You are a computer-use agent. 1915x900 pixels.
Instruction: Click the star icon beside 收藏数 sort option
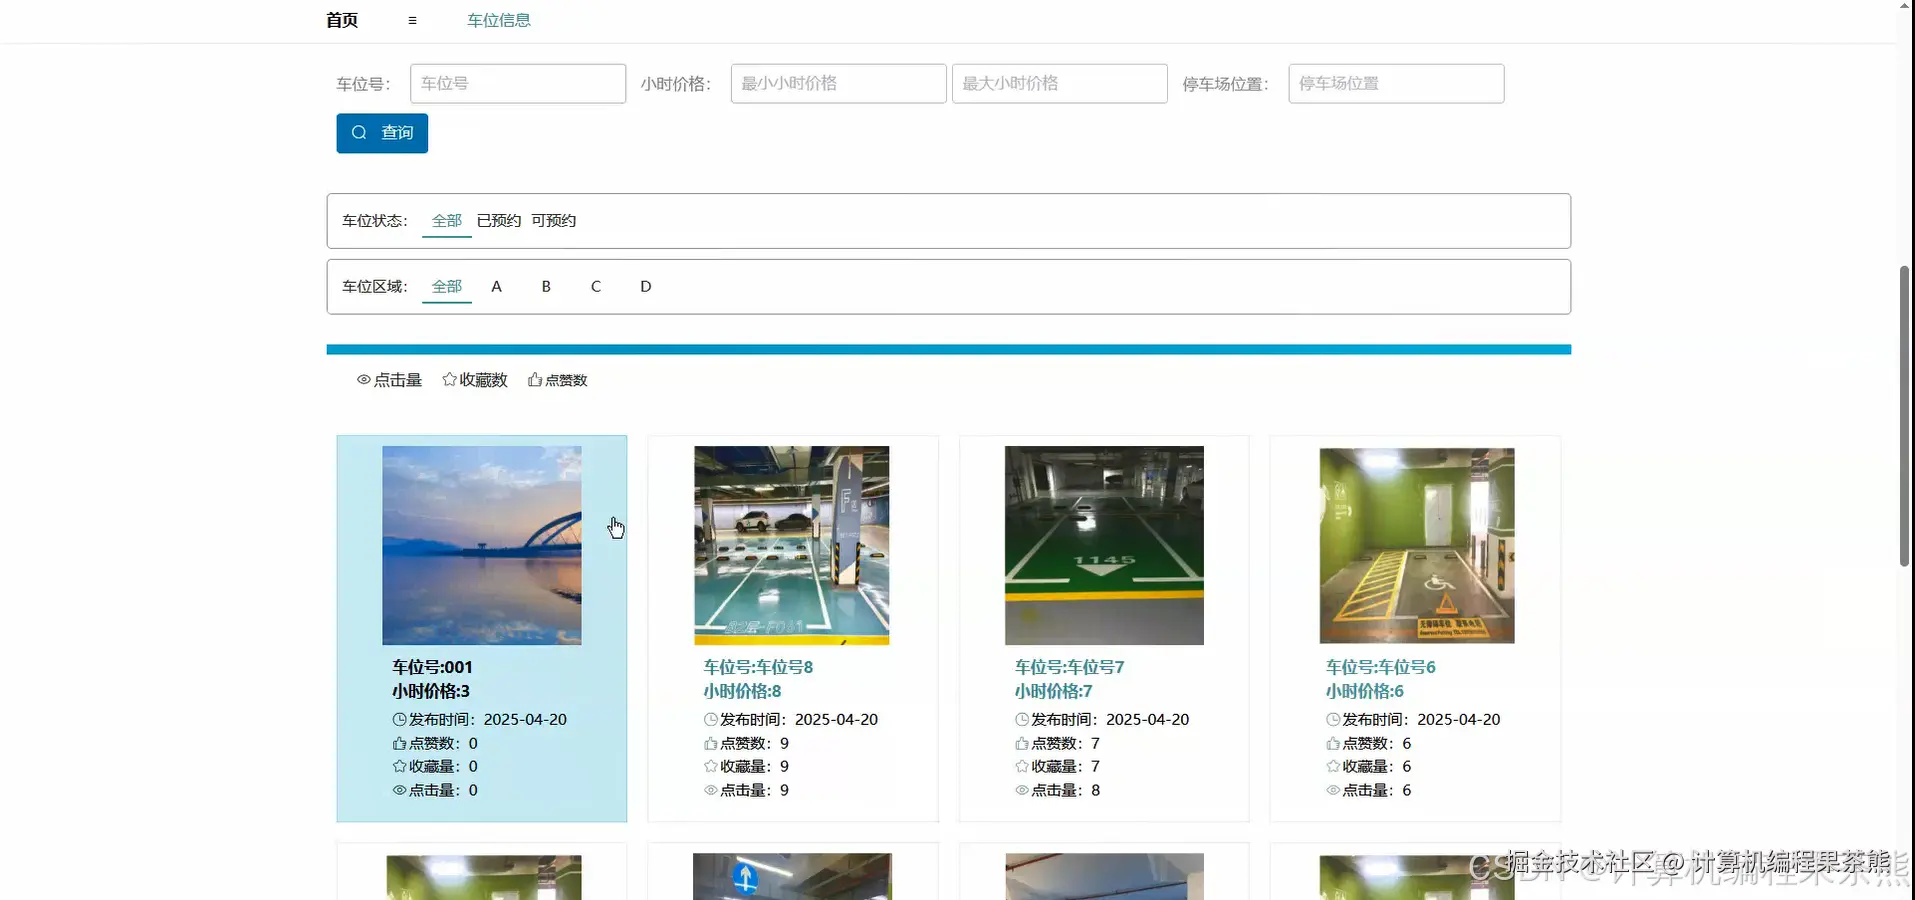tap(447, 379)
